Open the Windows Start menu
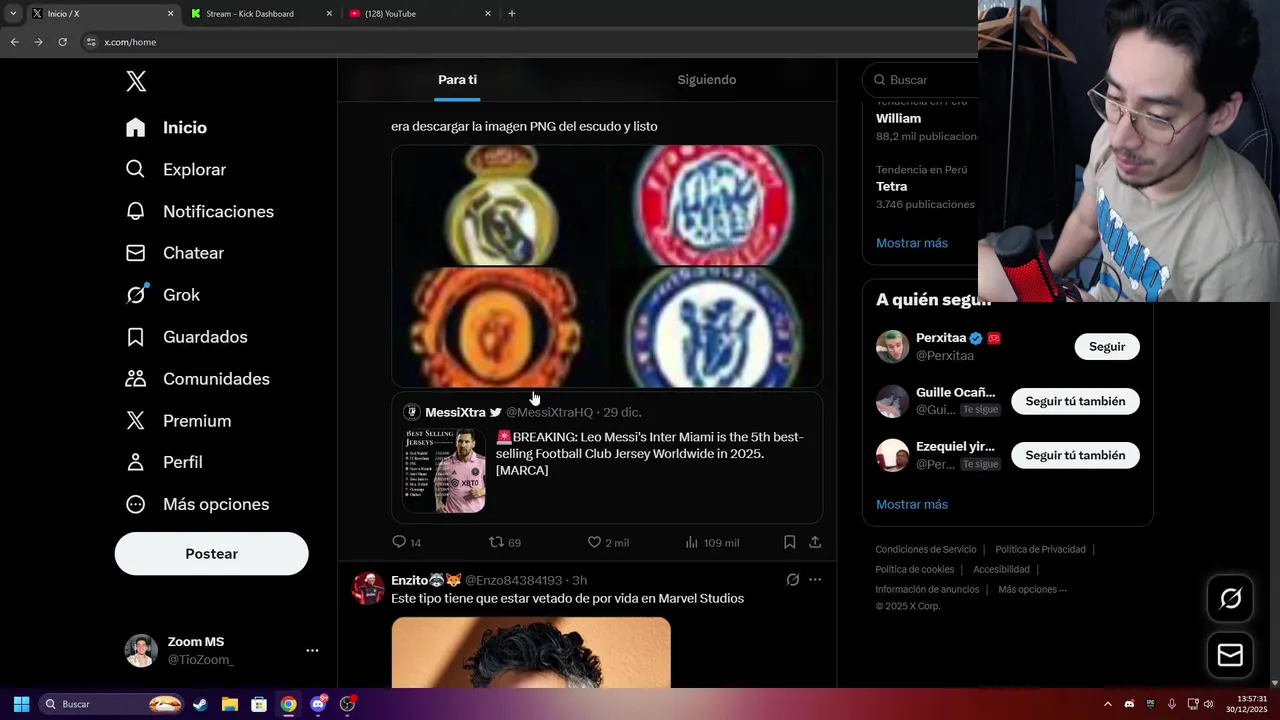The image size is (1280, 720). (21, 704)
